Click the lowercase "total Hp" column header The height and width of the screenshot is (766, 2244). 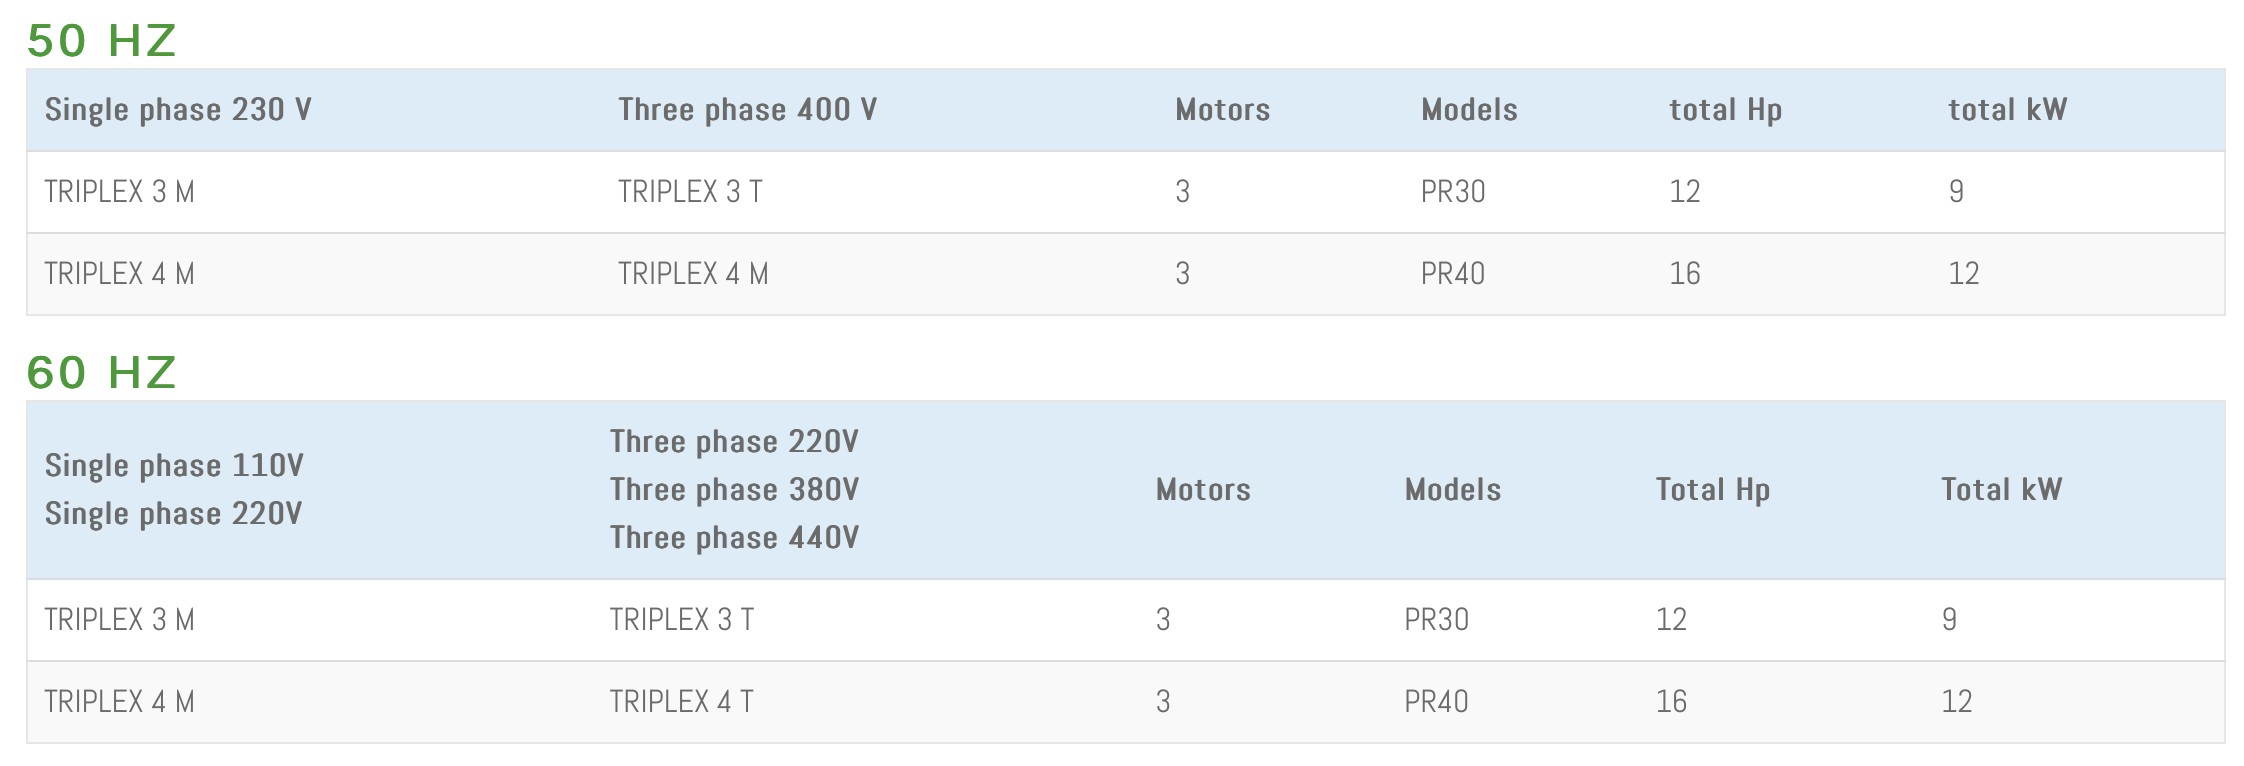tap(1725, 110)
